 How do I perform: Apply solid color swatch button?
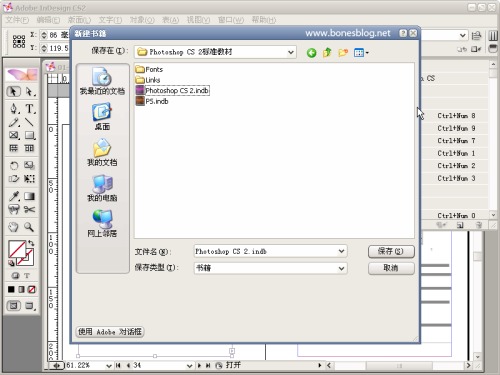11,289
